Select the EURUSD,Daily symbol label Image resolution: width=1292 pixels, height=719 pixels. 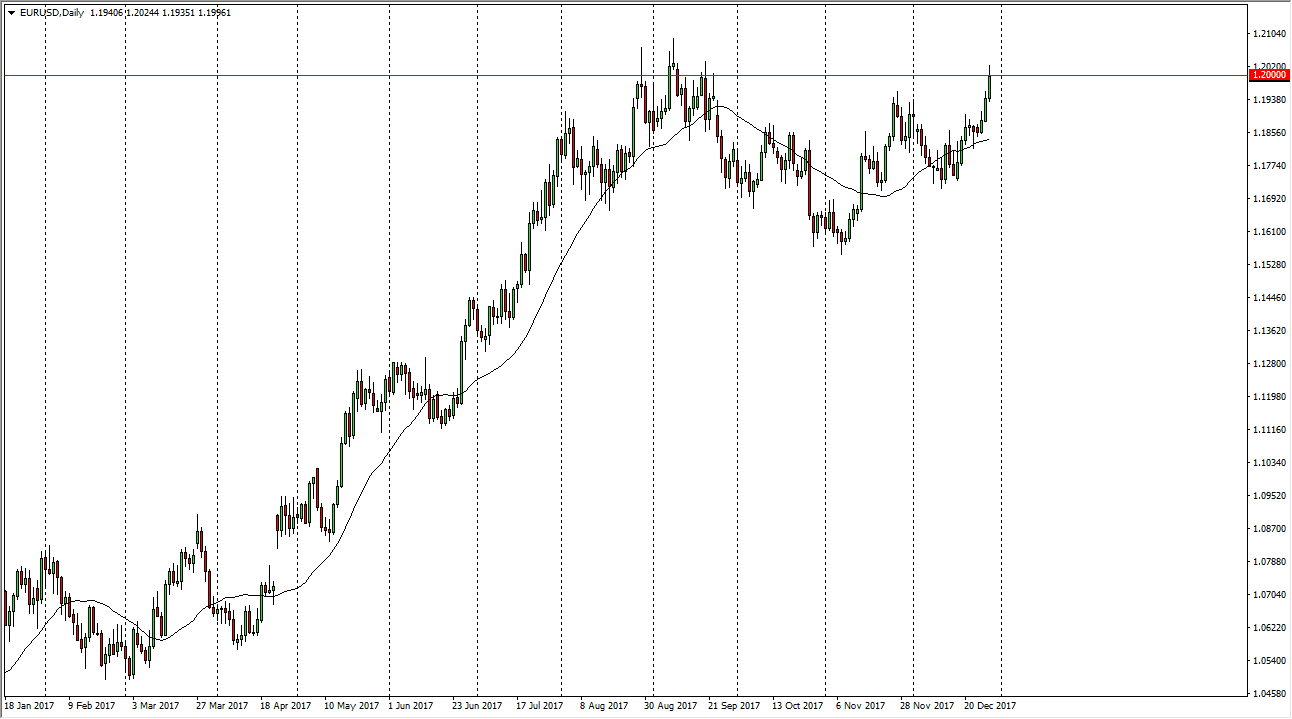pos(52,13)
